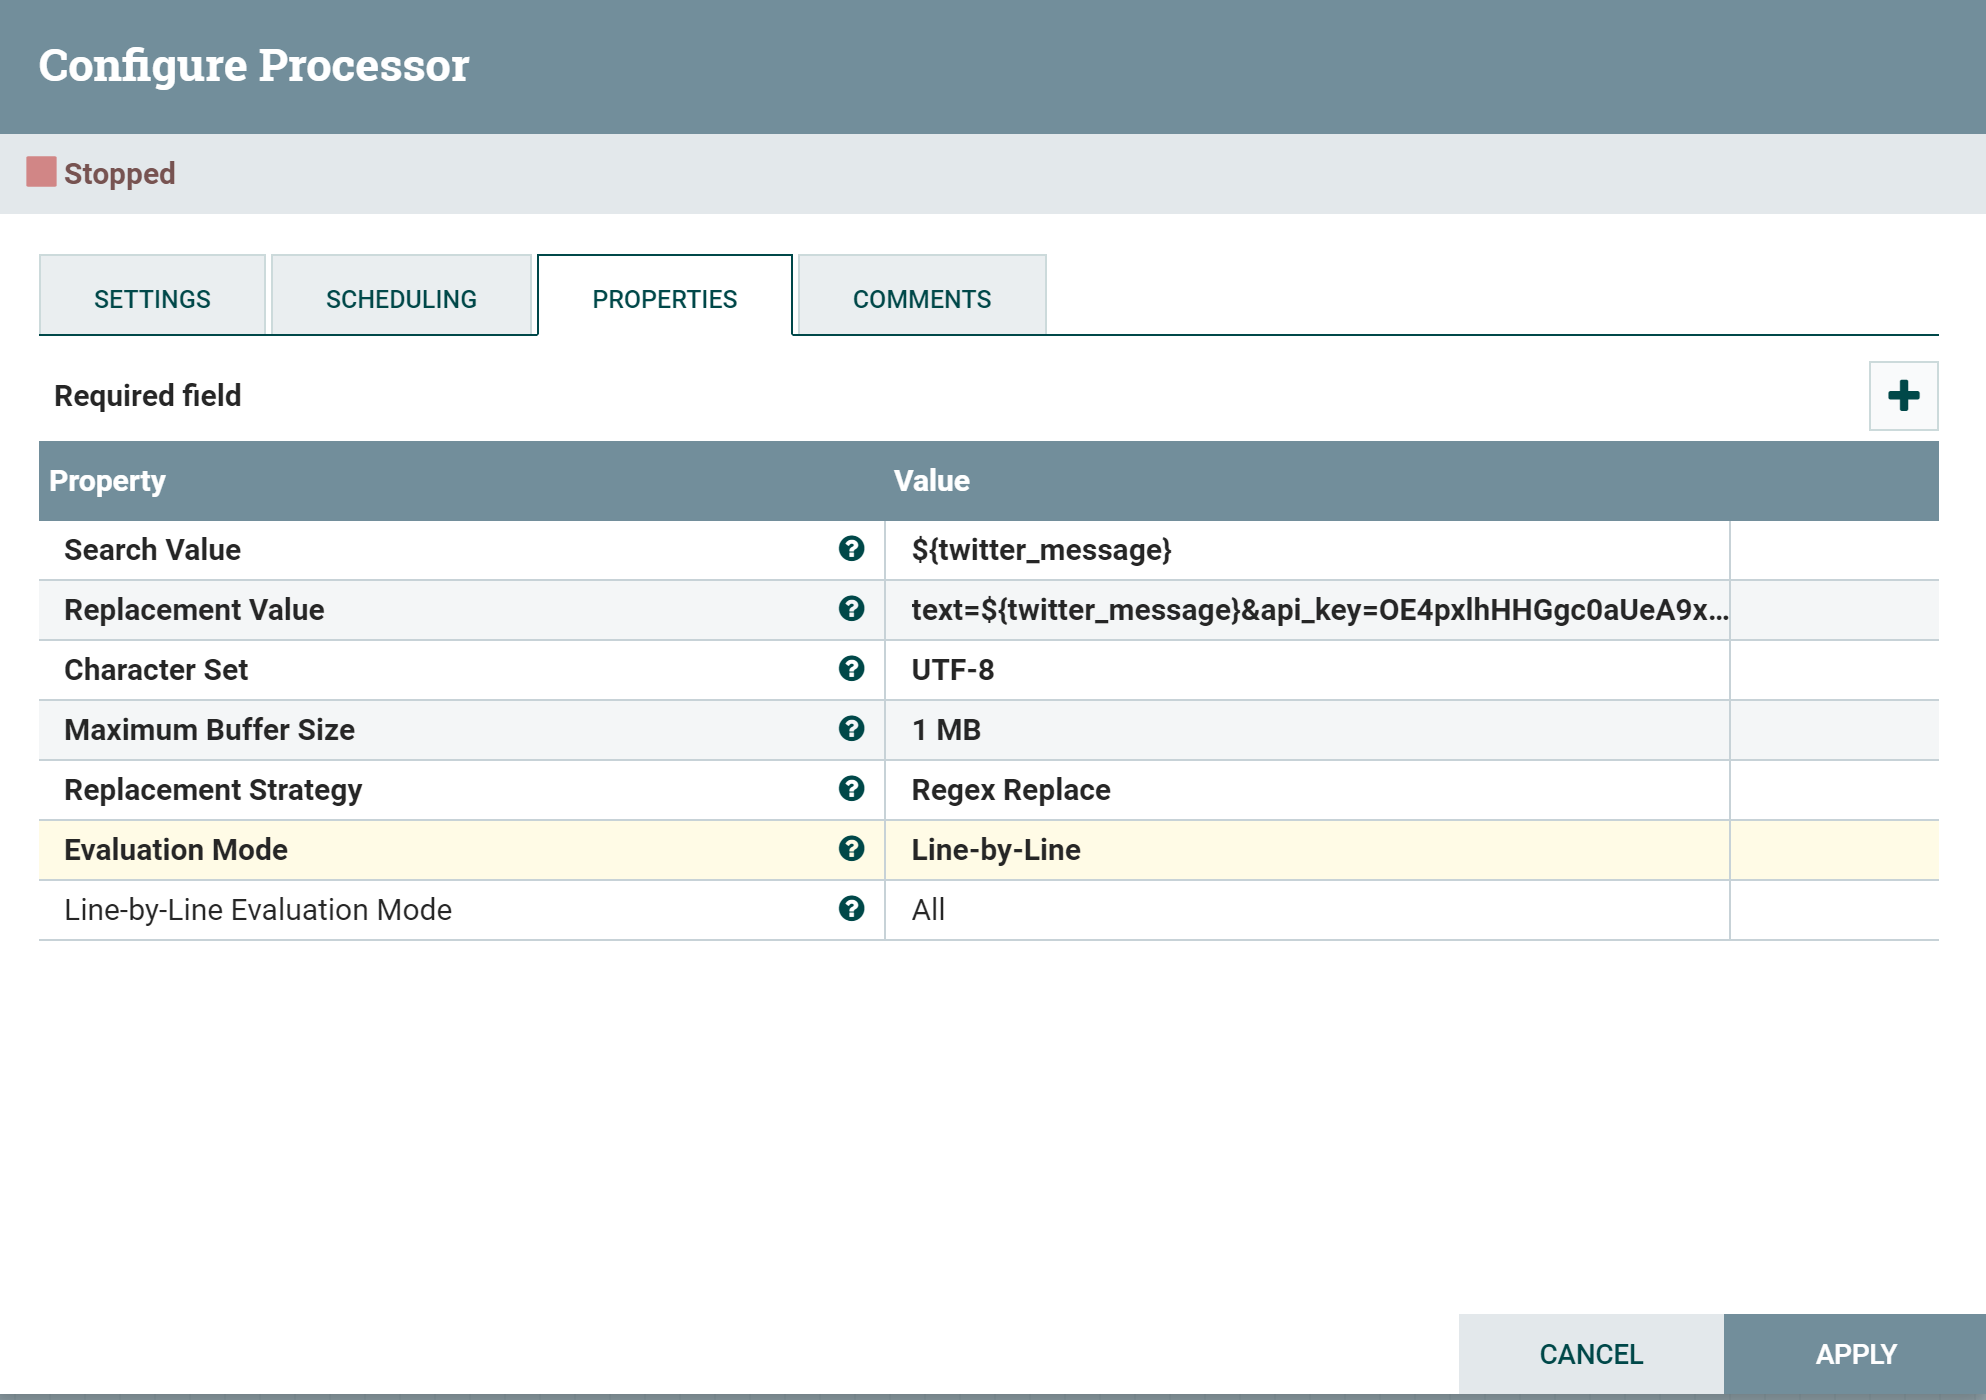The width and height of the screenshot is (1986, 1400).
Task: Apply the processor configuration
Action: [x=1855, y=1354]
